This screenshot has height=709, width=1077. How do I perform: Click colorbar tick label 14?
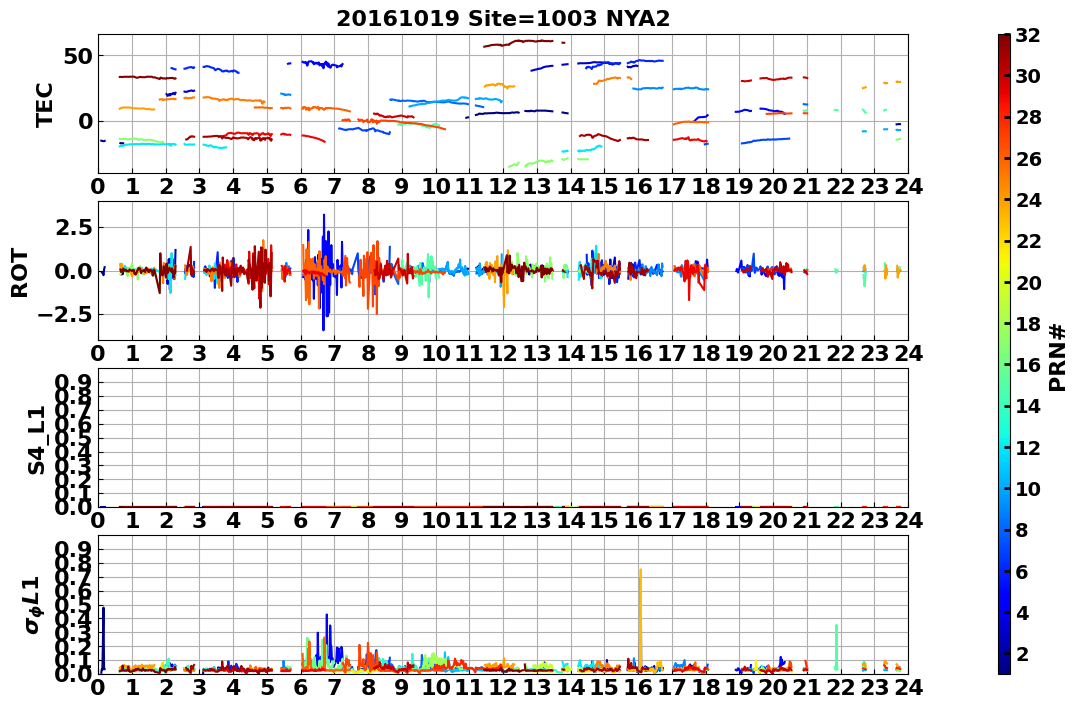(x=1028, y=406)
